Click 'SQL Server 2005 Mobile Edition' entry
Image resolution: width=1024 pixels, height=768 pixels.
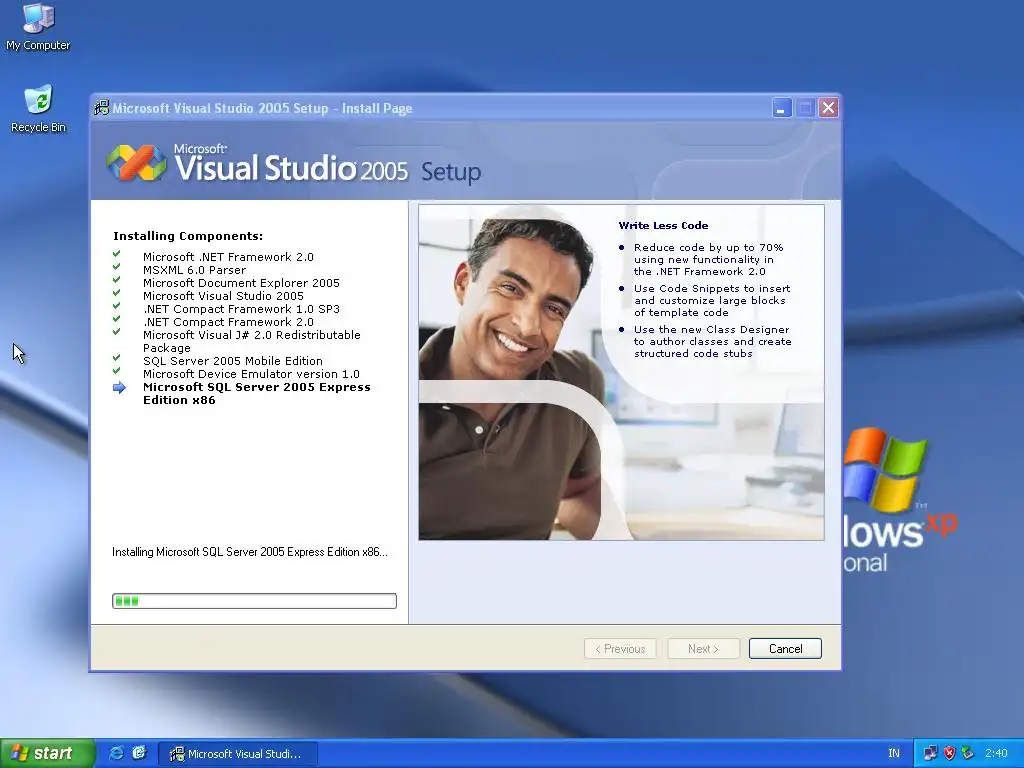pyautogui.click(x=232, y=360)
